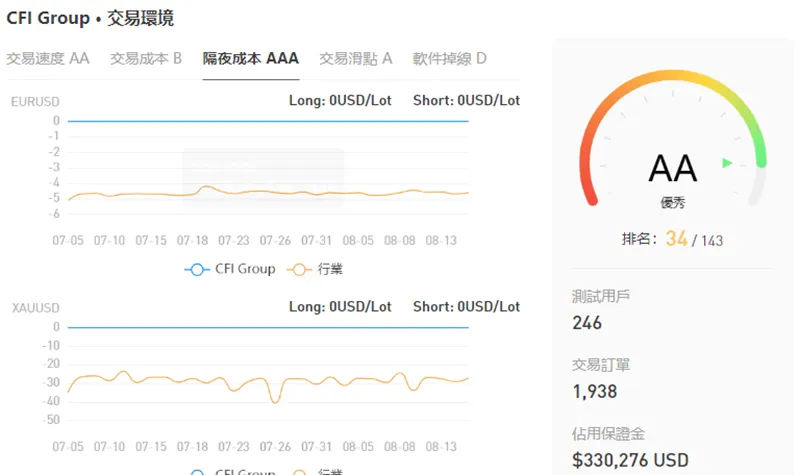The width and height of the screenshot is (799, 475).
Task: Click XAUUSD Short: 0USD/Lot value
Action: 466,306
